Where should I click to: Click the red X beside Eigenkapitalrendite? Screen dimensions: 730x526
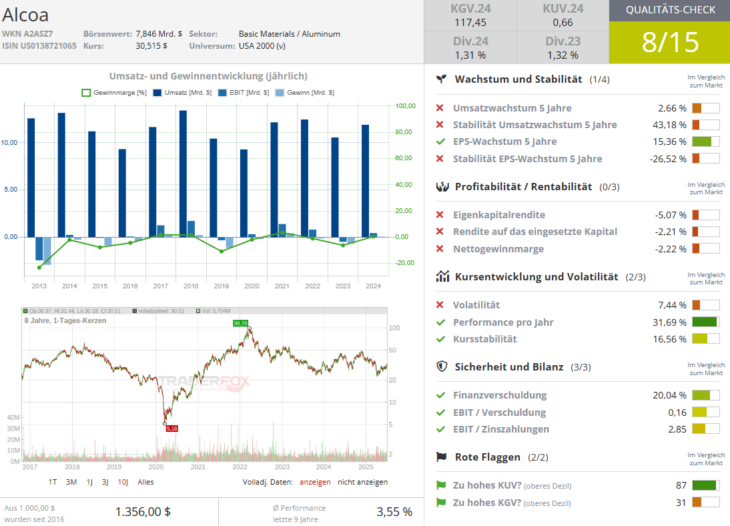[439, 215]
